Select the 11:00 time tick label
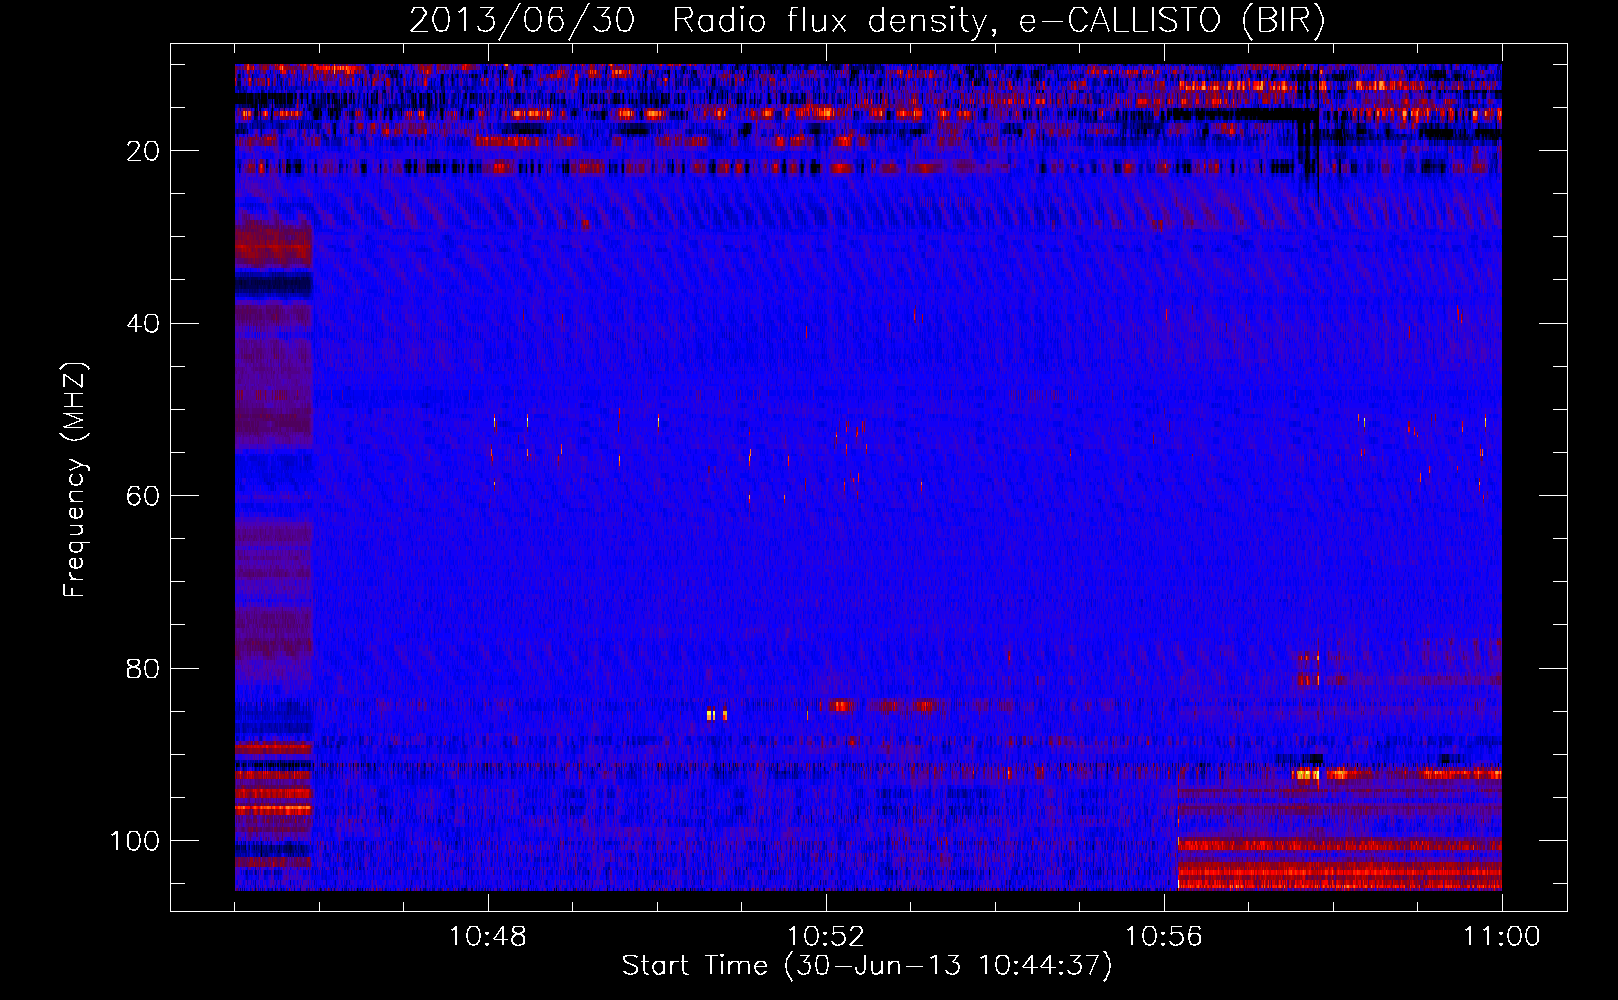This screenshot has width=1618, height=1000. (x=1502, y=937)
